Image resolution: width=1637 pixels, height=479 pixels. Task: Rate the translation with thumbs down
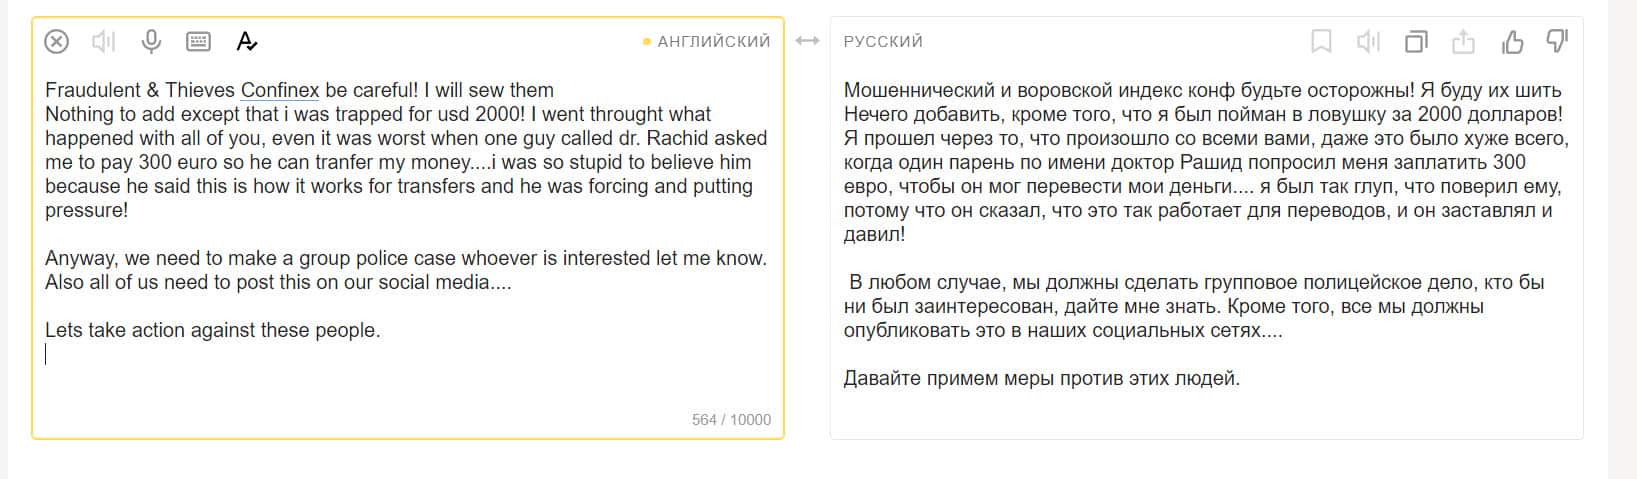pos(1557,41)
